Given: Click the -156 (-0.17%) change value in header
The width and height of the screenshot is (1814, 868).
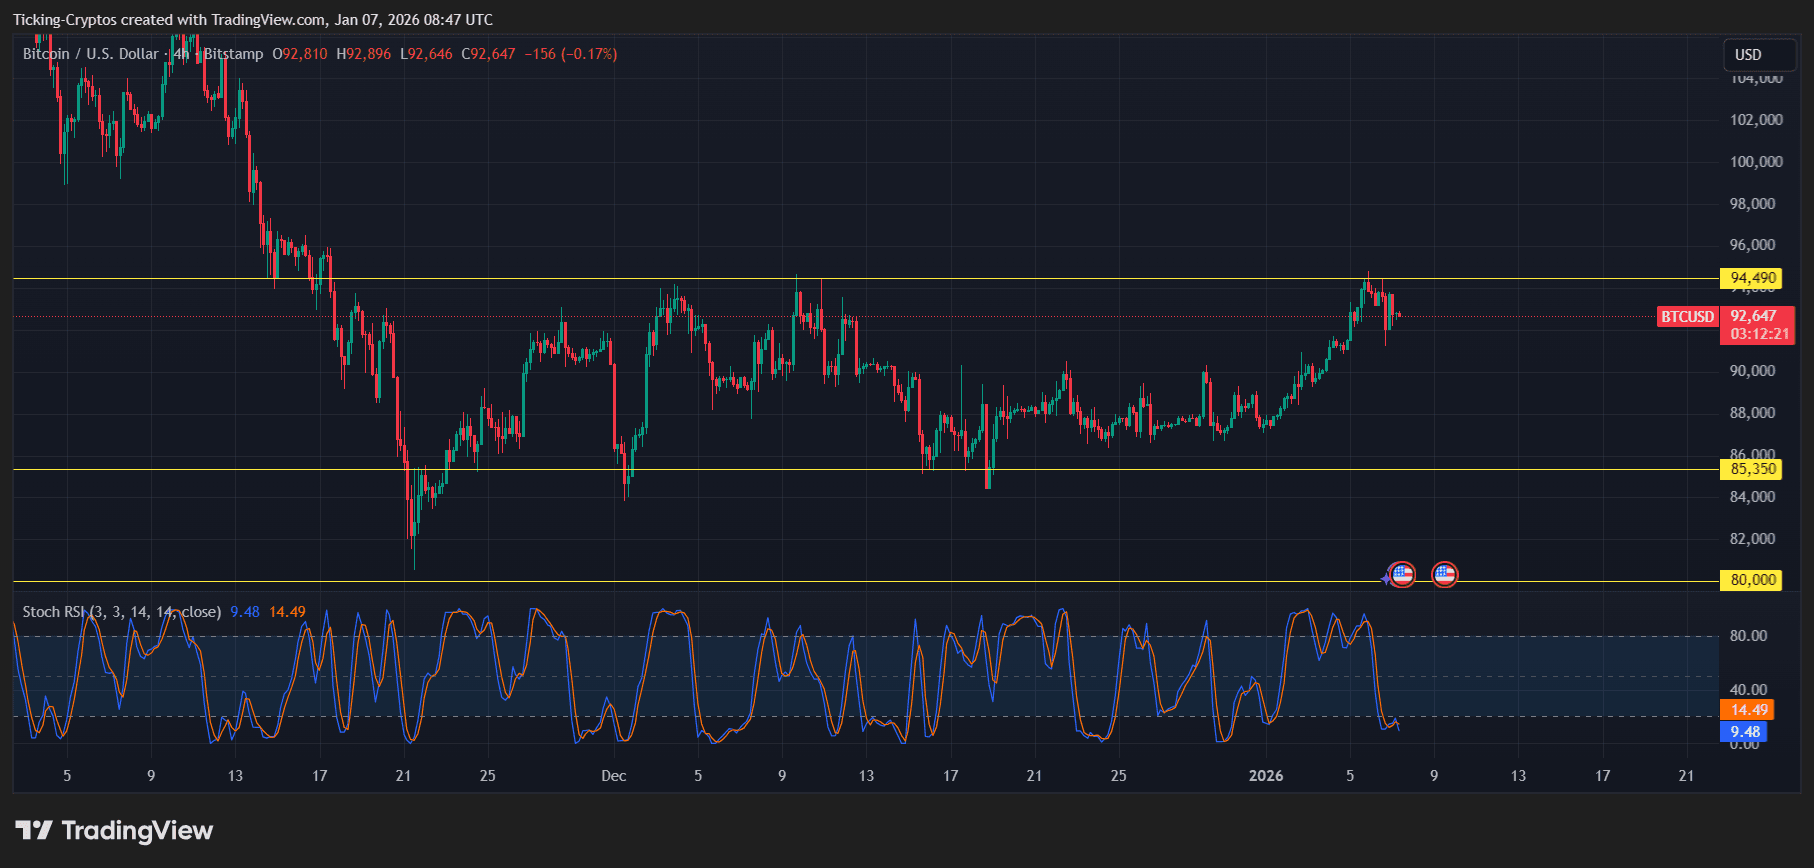Looking at the screenshot, I should 570,54.
